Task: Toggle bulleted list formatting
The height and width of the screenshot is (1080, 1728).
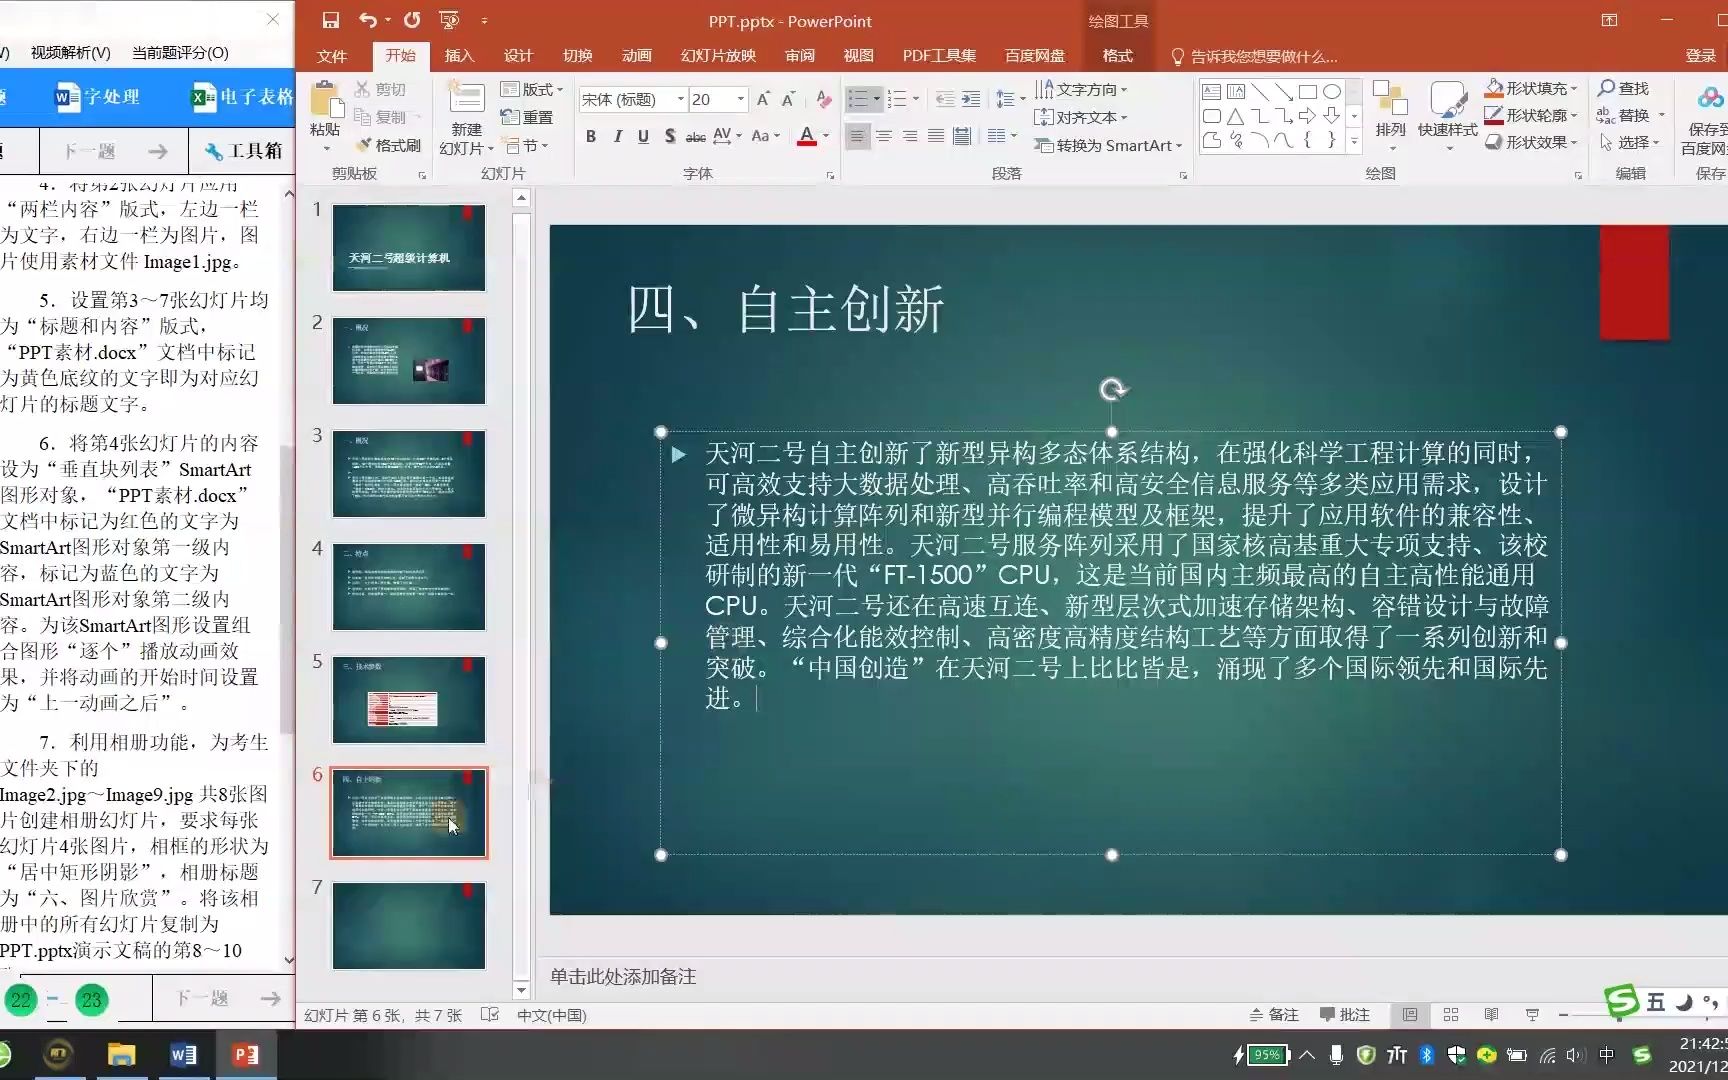Action: click(x=858, y=99)
